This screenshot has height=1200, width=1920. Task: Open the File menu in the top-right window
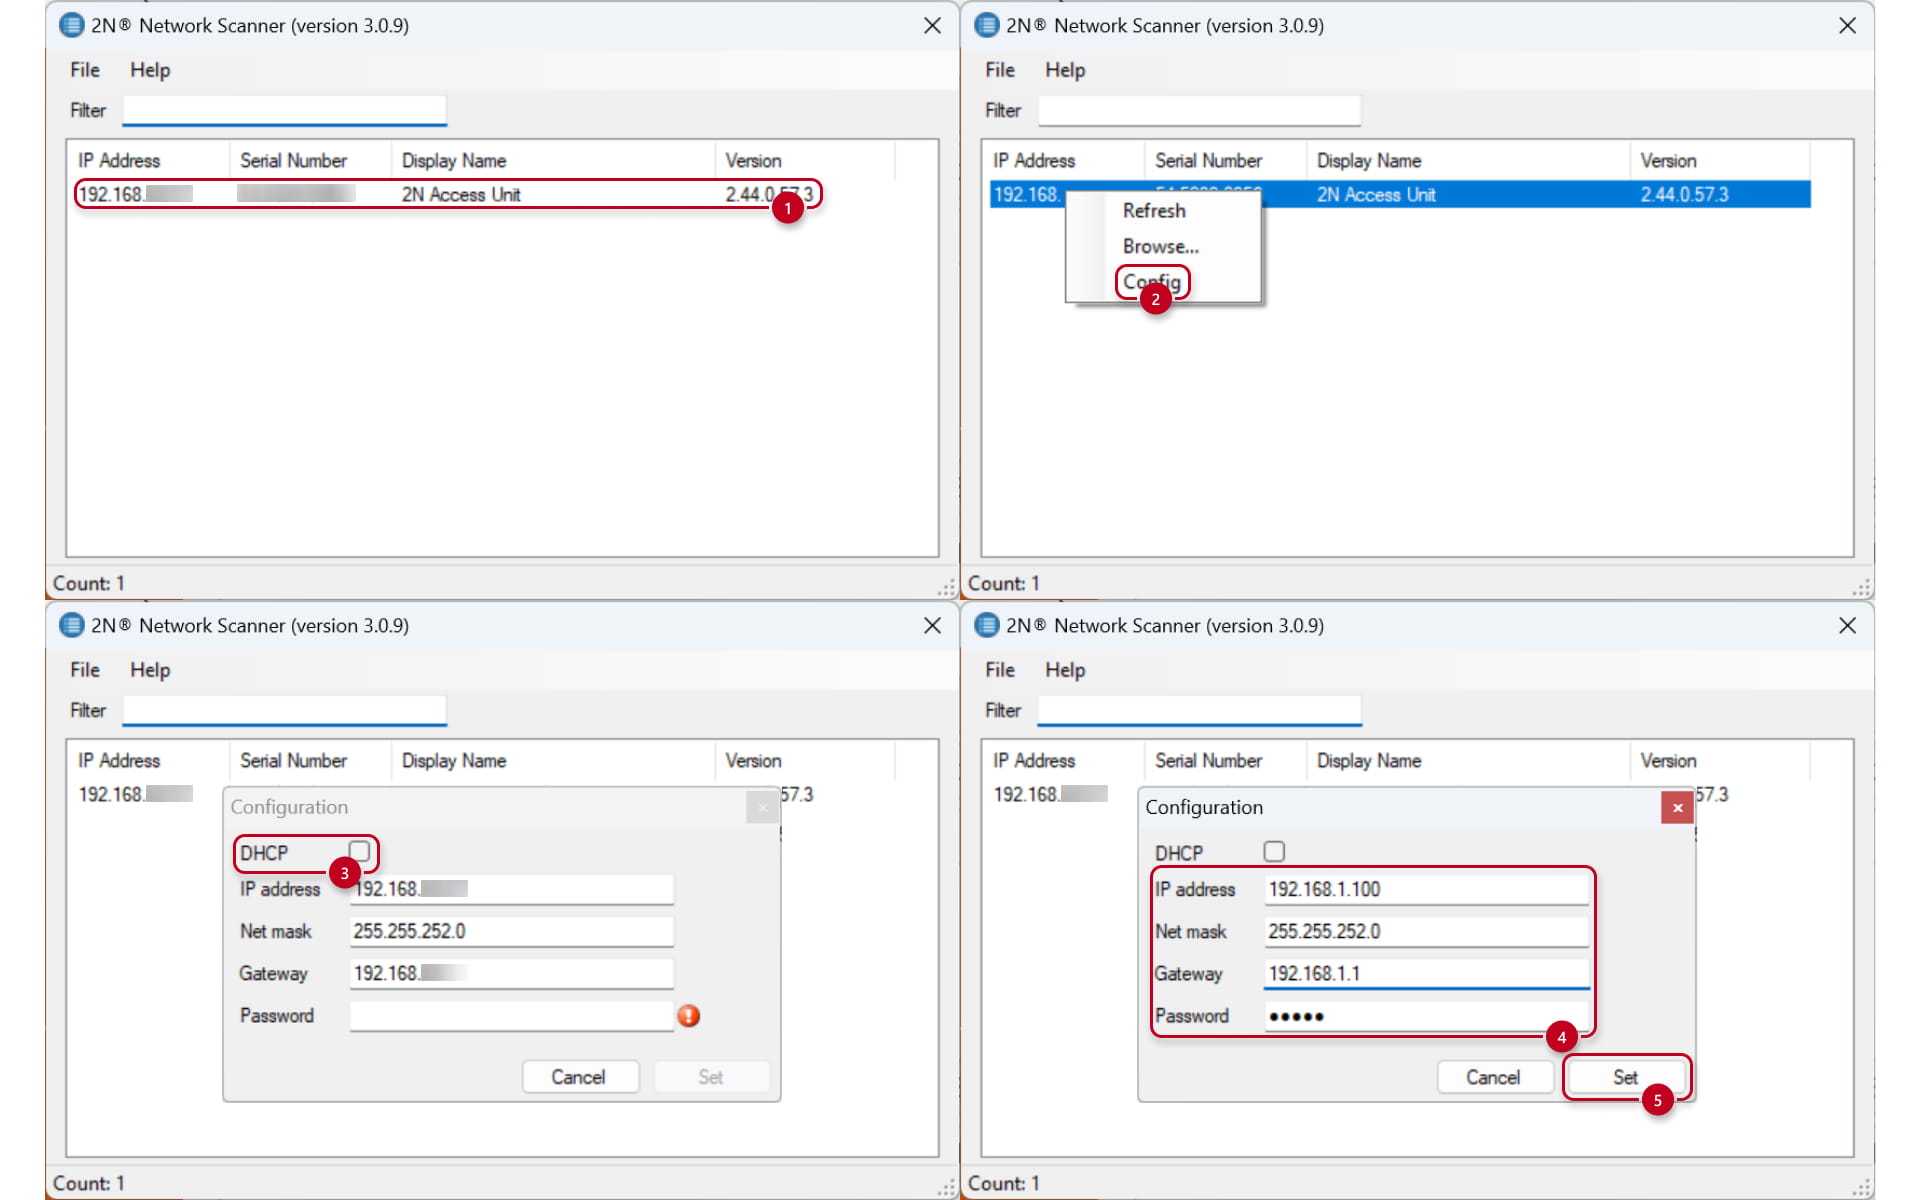[1000, 70]
